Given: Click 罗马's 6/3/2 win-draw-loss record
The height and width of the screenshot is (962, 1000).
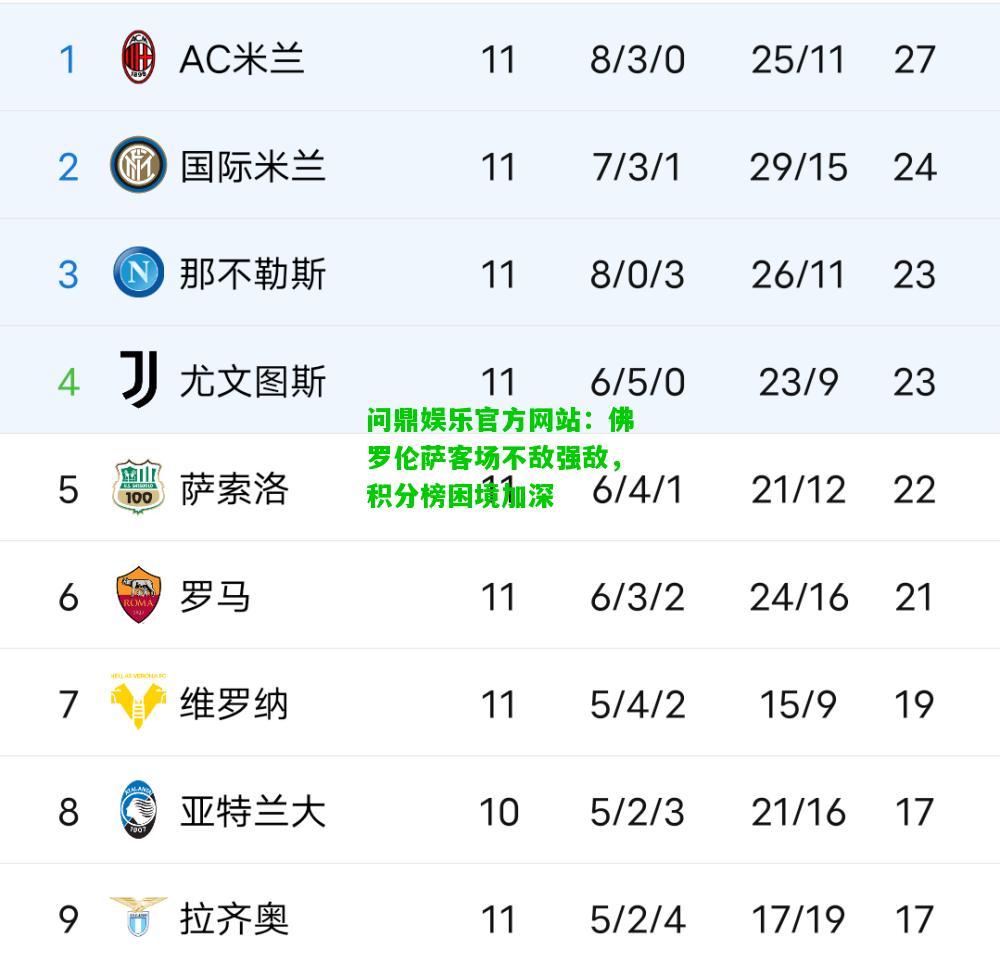Looking at the screenshot, I should [x=638, y=597].
